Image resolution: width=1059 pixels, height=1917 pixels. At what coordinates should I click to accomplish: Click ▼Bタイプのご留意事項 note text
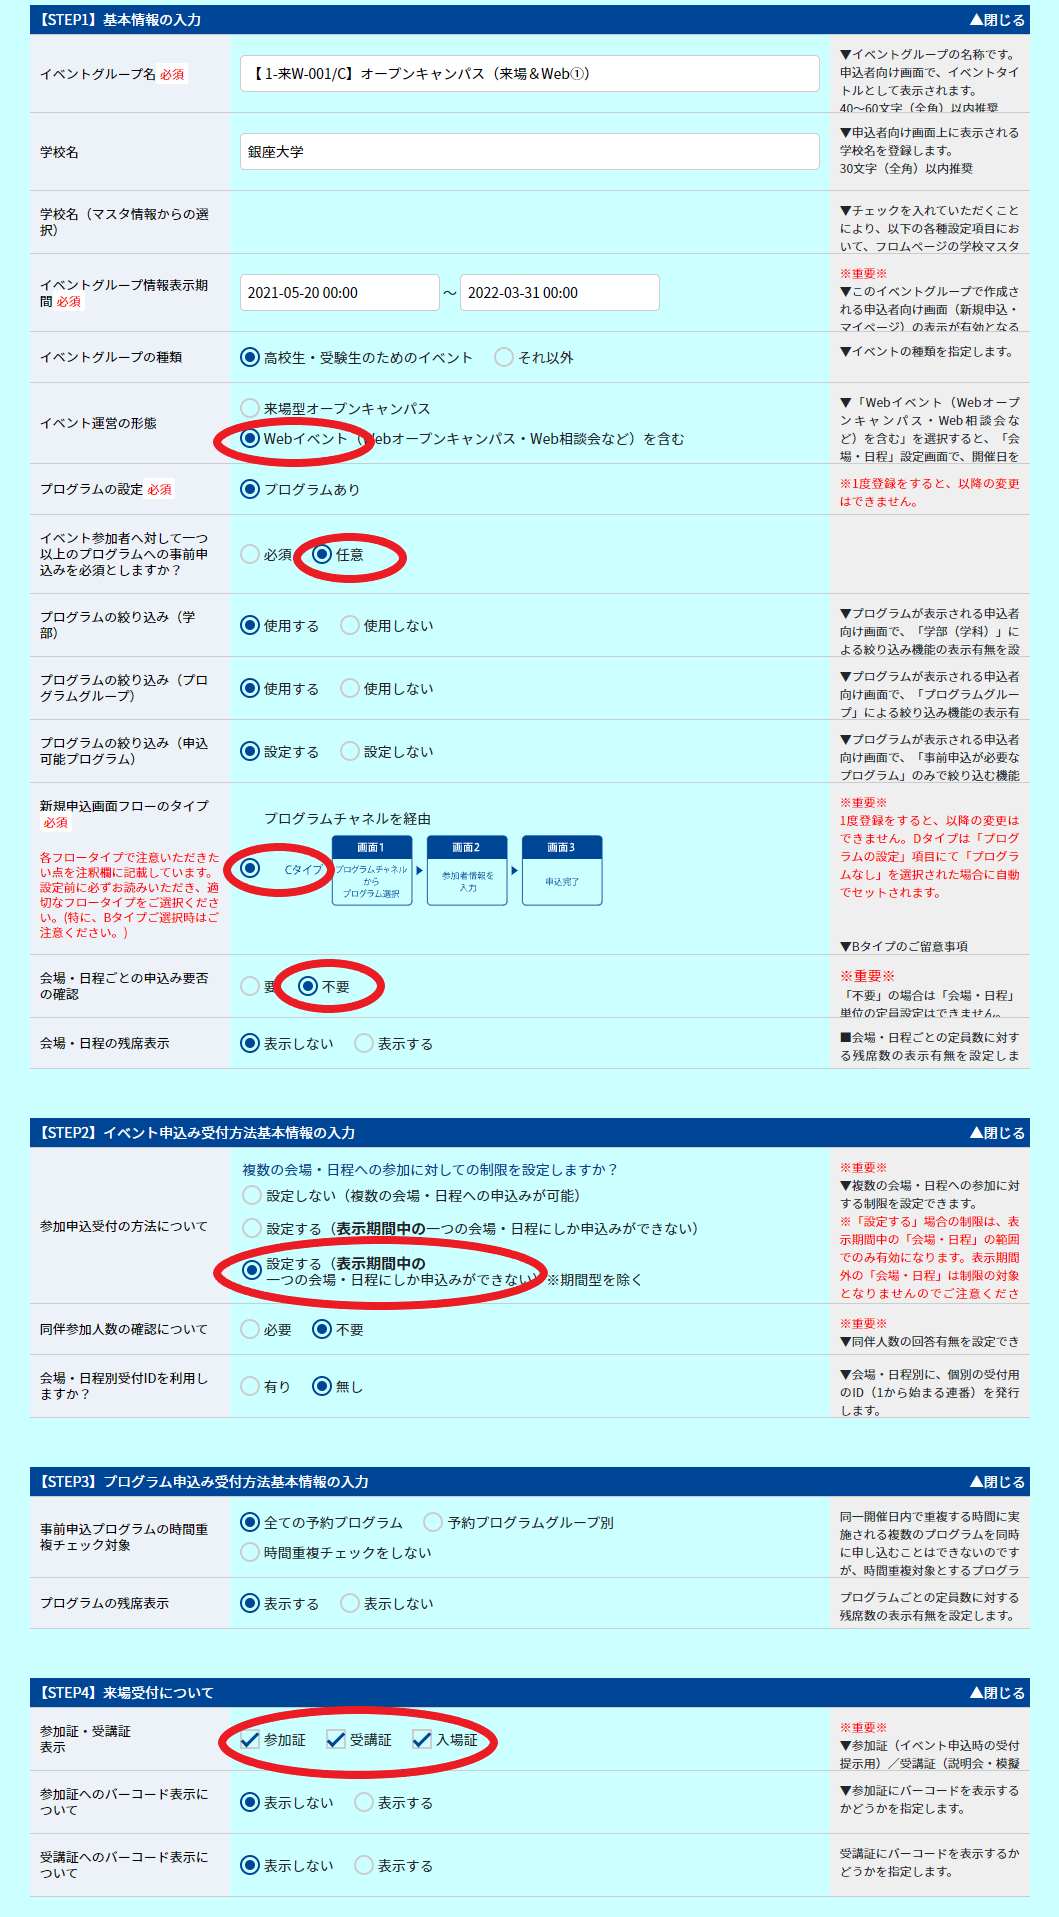coord(904,946)
